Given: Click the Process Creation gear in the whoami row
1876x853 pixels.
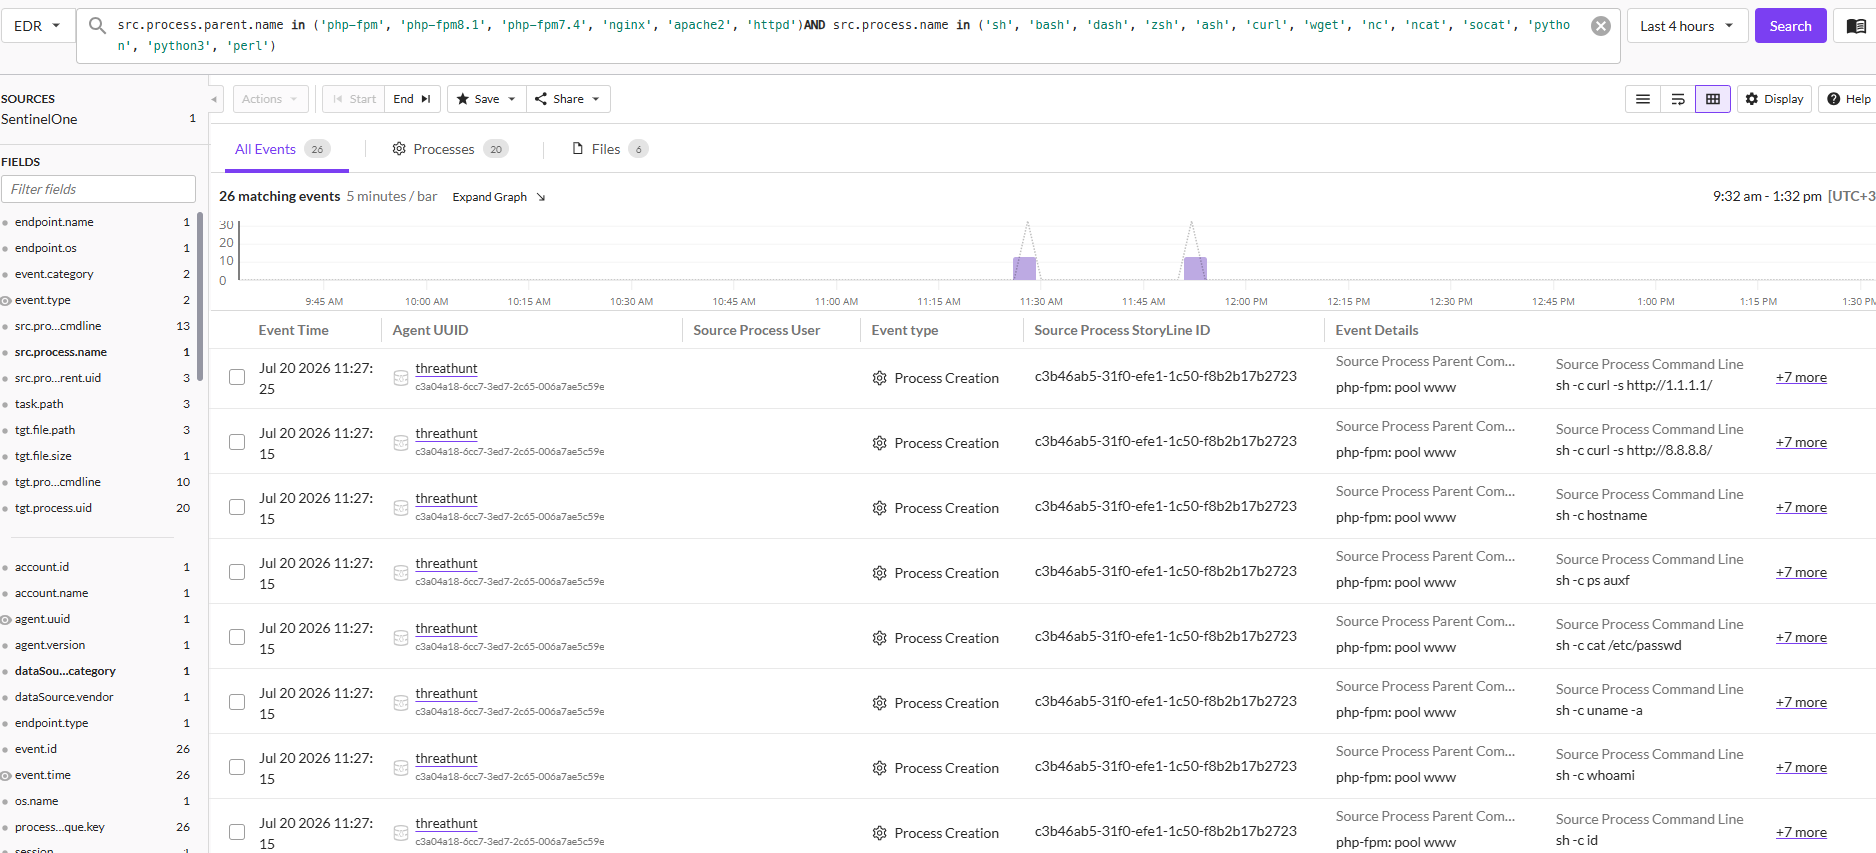Looking at the screenshot, I should click(x=880, y=768).
